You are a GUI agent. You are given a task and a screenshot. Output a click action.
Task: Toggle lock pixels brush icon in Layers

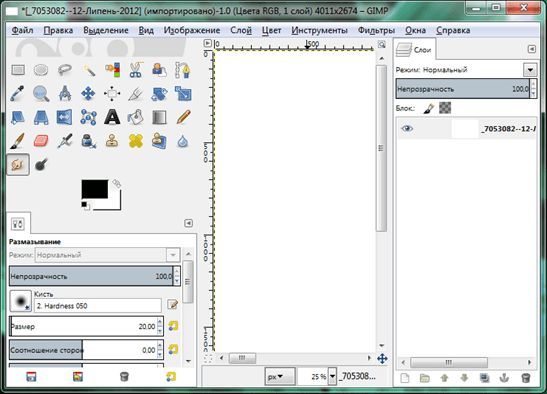click(429, 109)
